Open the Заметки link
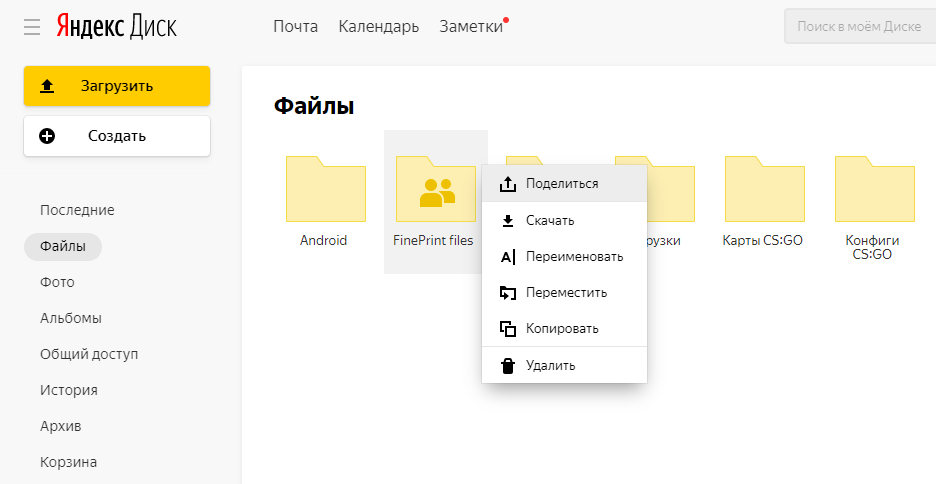Image resolution: width=936 pixels, height=484 pixels. click(x=471, y=27)
